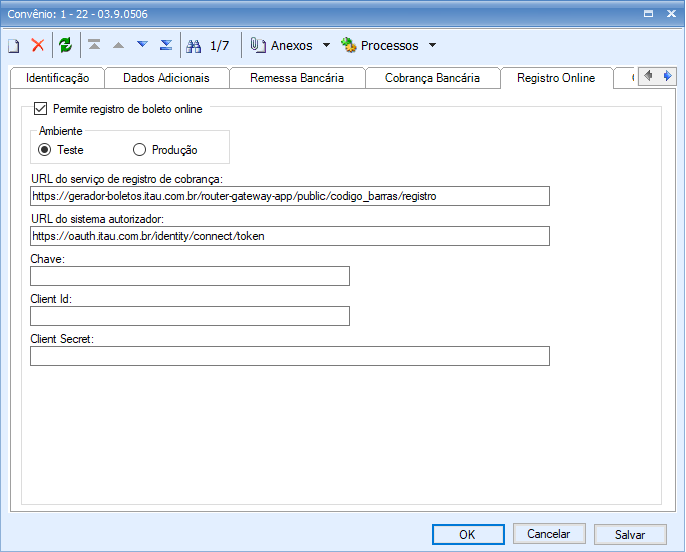The width and height of the screenshot is (686, 552).
Task: Open Remessa Bancária tab
Action: coord(297,78)
